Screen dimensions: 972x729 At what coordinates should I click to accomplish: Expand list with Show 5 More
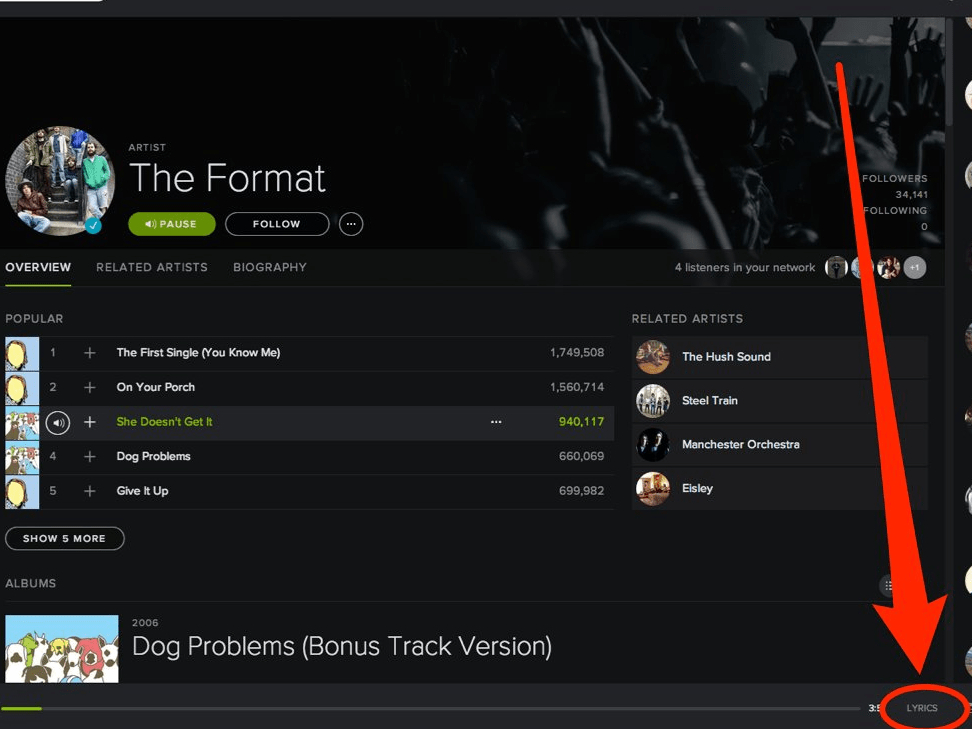tap(64, 539)
